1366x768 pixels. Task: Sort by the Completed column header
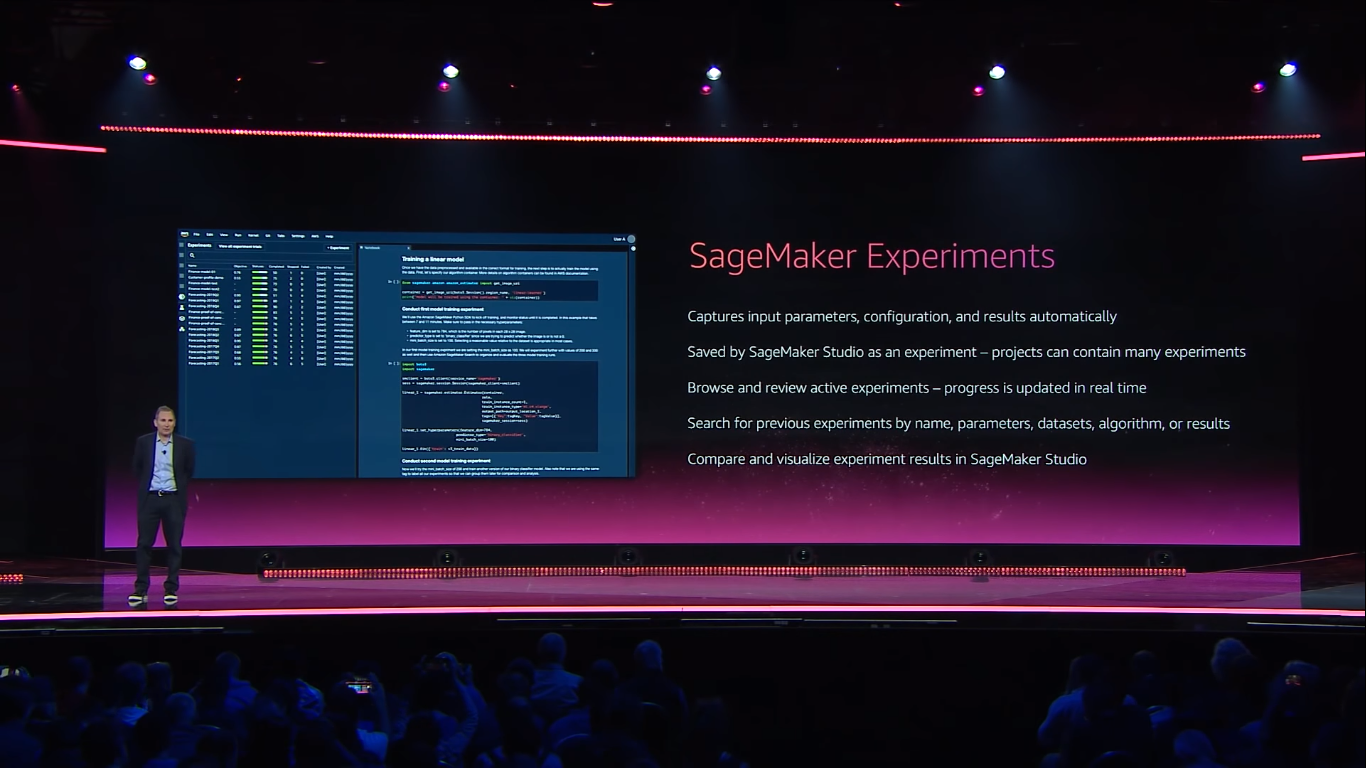click(276, 267)
